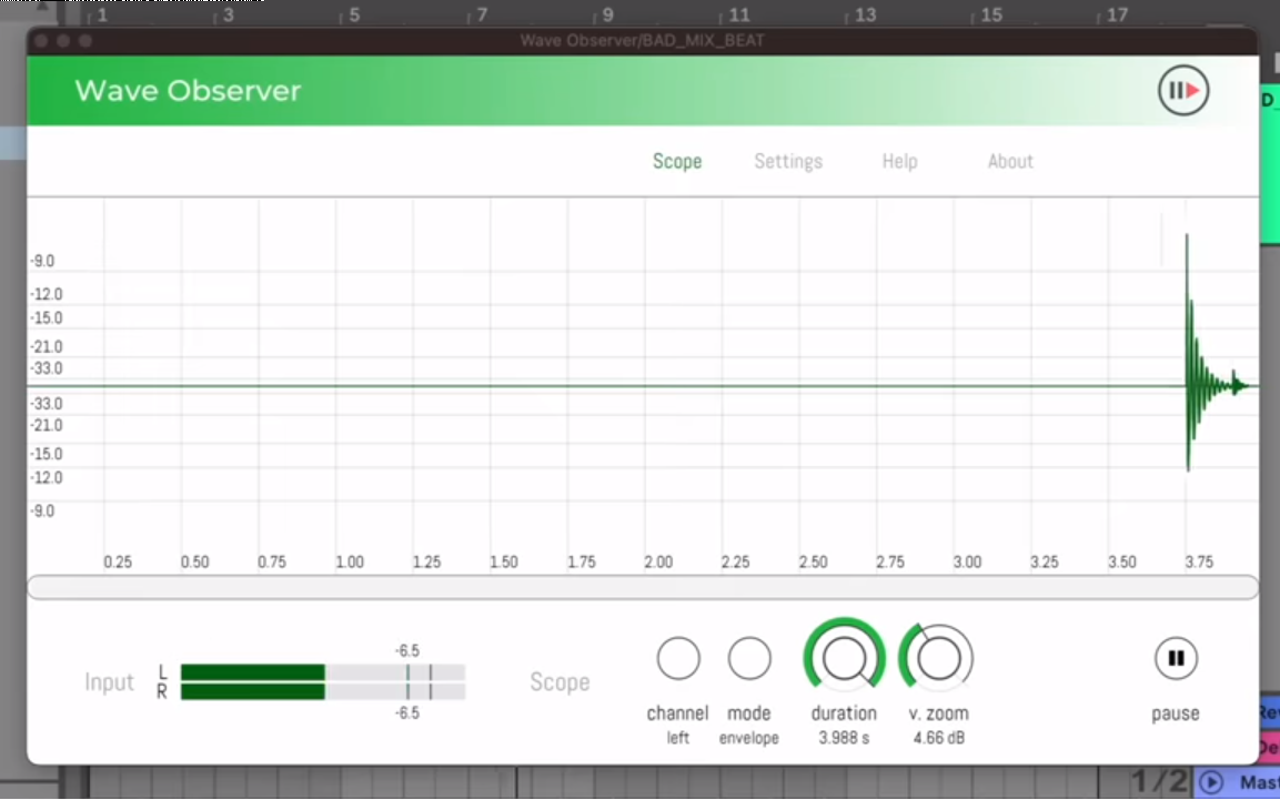
Task: Click the window title "Wave Observer/BAD_MIX_BEAT"
Action: 642,41
